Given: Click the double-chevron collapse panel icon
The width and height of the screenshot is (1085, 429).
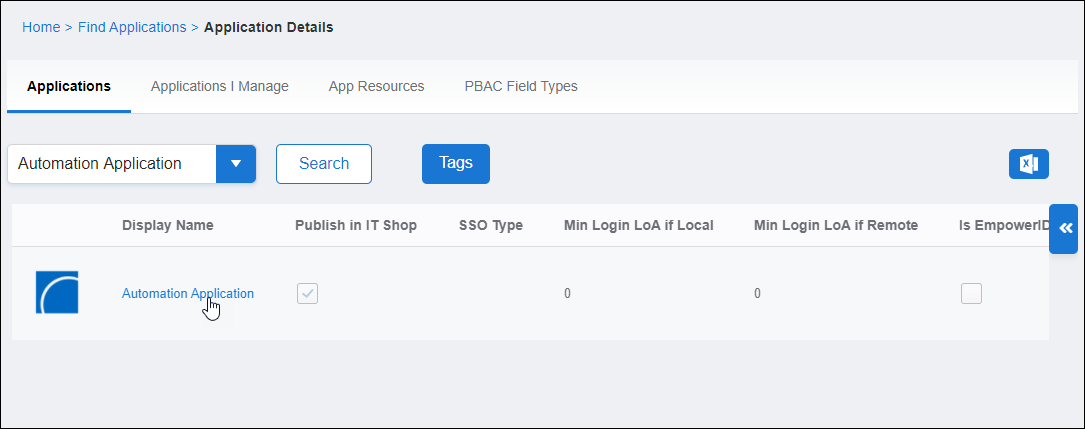Looking at the screenshot, I should tap(1064, 229).
